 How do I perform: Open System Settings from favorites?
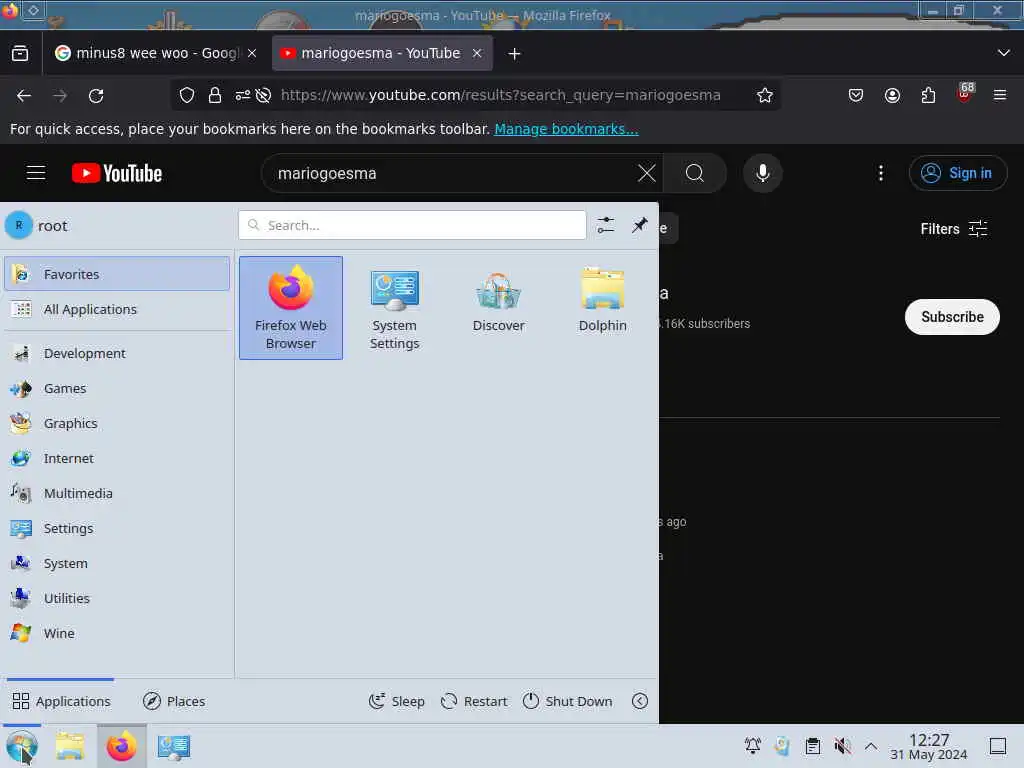[394, 308]
